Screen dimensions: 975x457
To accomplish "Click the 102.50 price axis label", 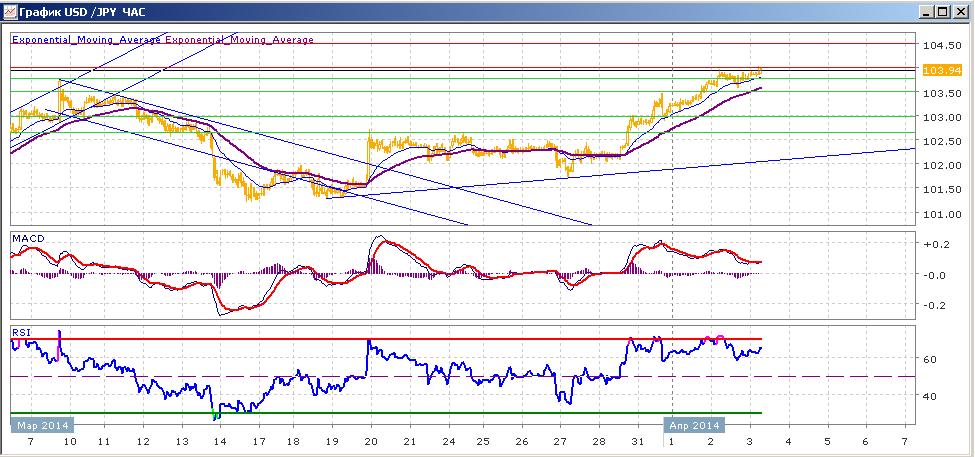I will (940, 141).
